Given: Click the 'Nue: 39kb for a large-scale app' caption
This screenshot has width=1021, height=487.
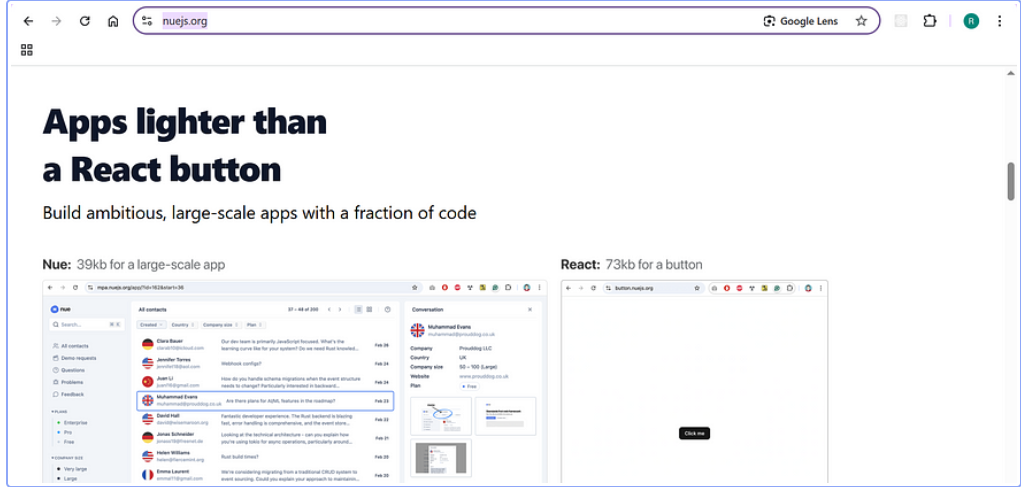Looking at the screenshot, I should click(133, 264).
